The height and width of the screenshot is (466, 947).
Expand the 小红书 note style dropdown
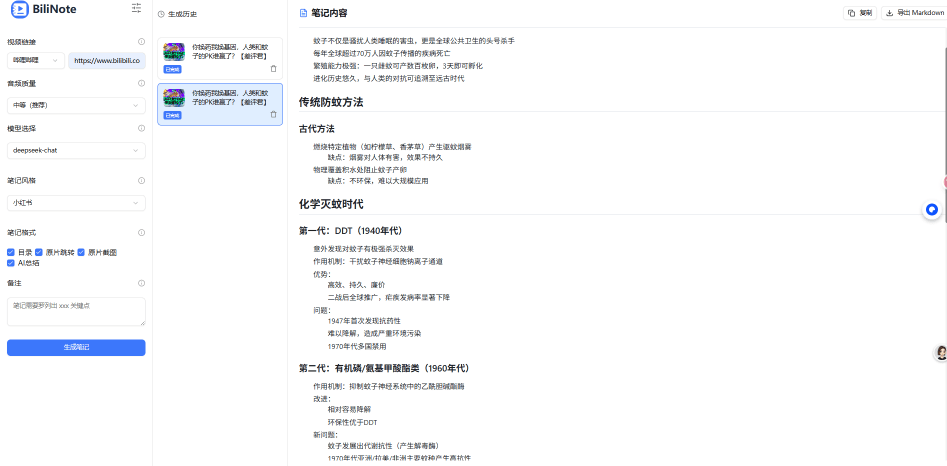coord(76,202)
